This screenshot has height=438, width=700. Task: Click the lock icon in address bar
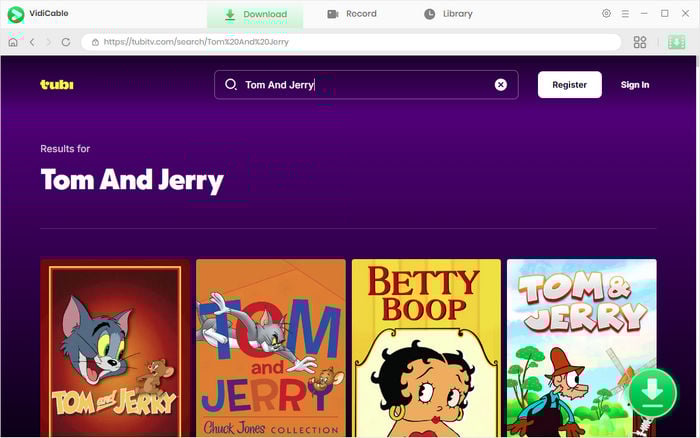[95, 42]
